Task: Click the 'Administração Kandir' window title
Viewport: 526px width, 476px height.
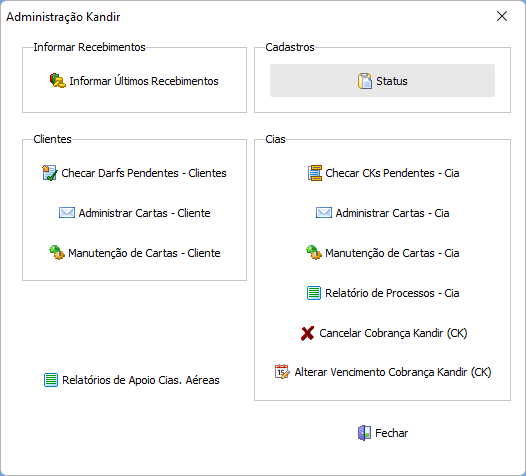Action: 63,17
